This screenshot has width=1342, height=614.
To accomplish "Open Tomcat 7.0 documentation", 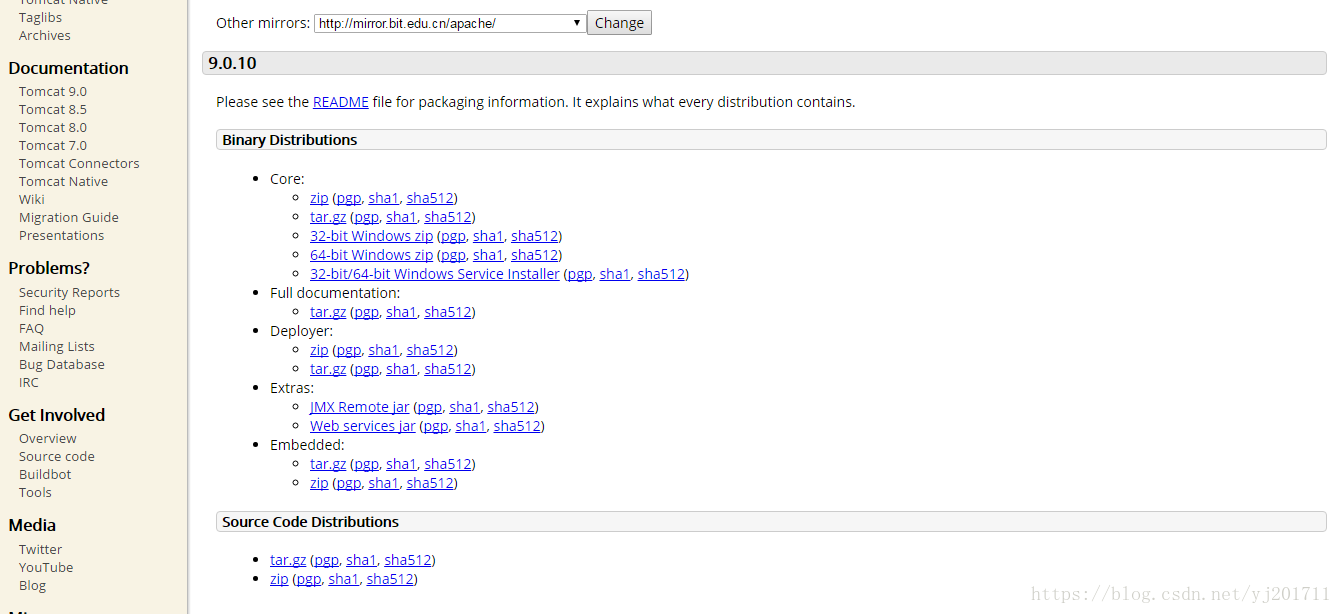I will [53, 145].
